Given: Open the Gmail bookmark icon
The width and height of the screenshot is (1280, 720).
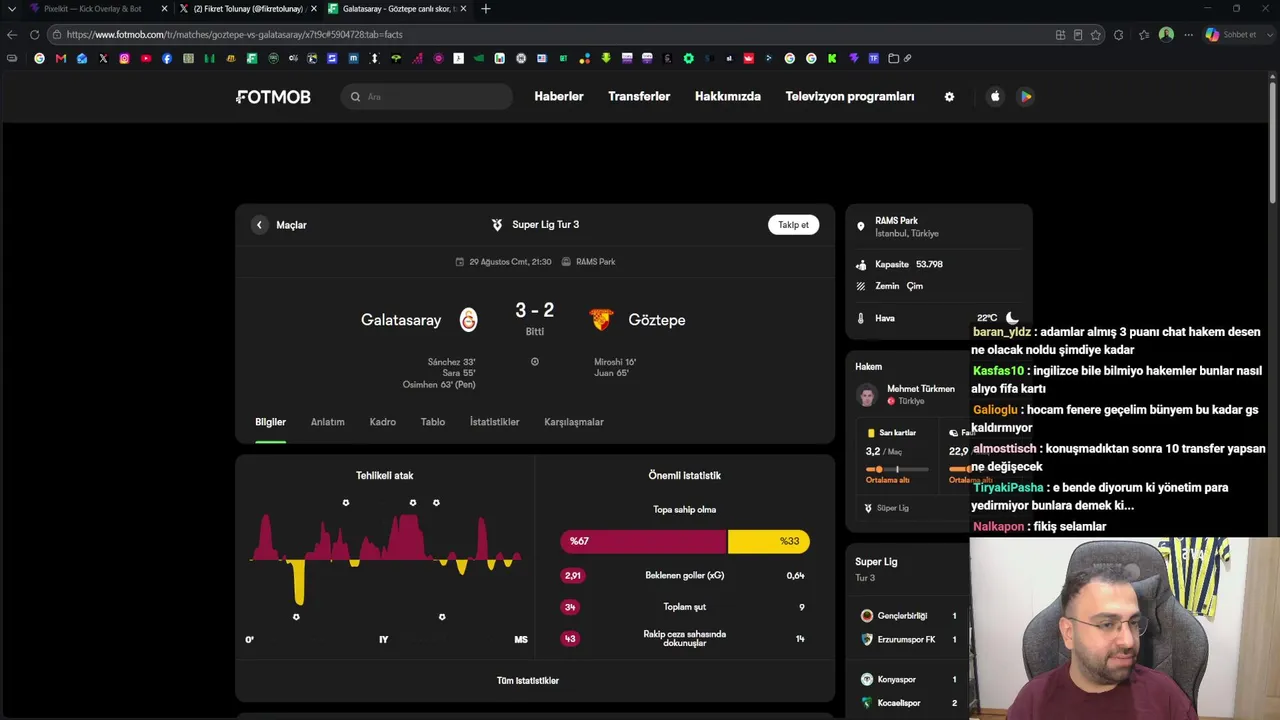Looking at the screenshot, I should point(61,58).
